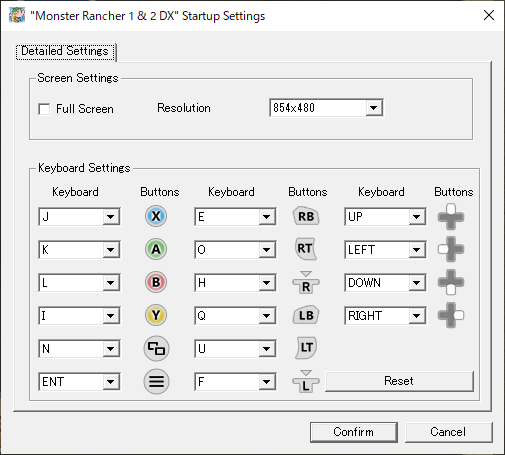Click the D-pad up icon
The image size is (505, 455).
451,217
